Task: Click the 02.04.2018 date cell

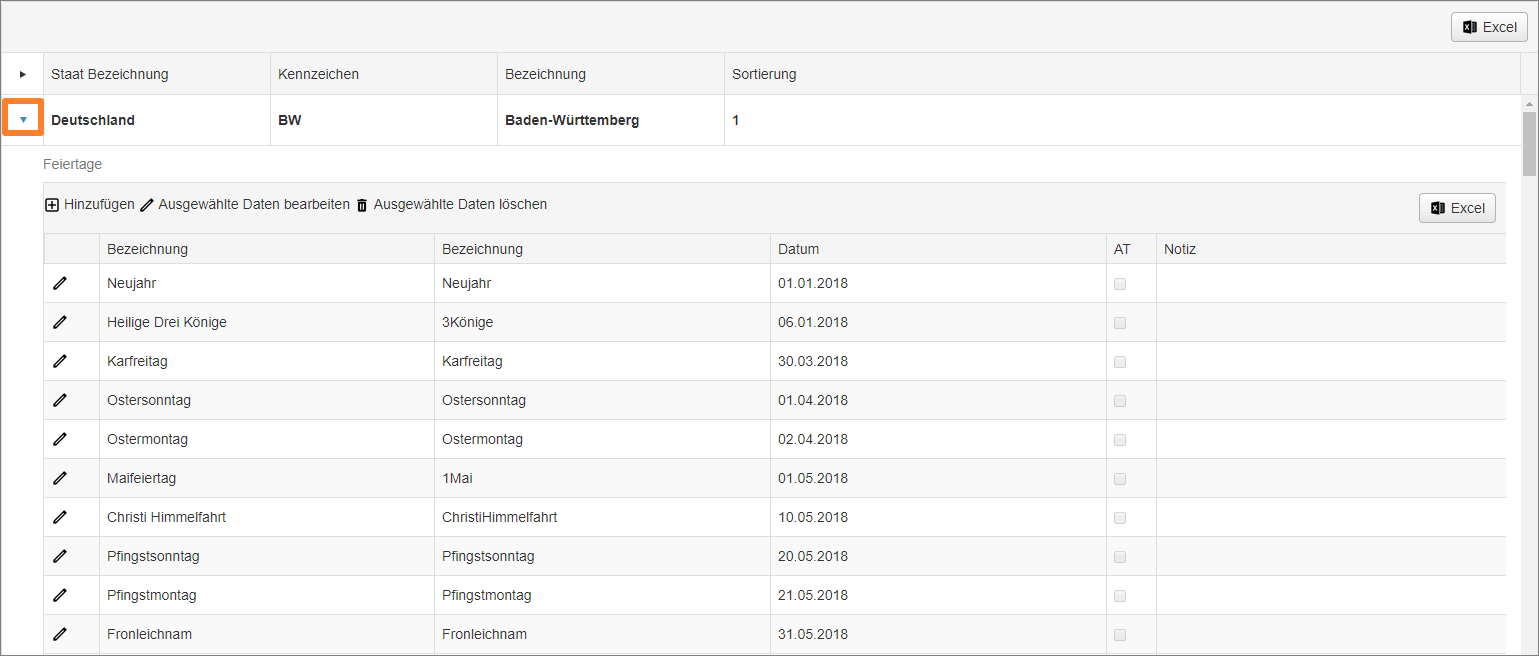Action: [x=938, y=440]
